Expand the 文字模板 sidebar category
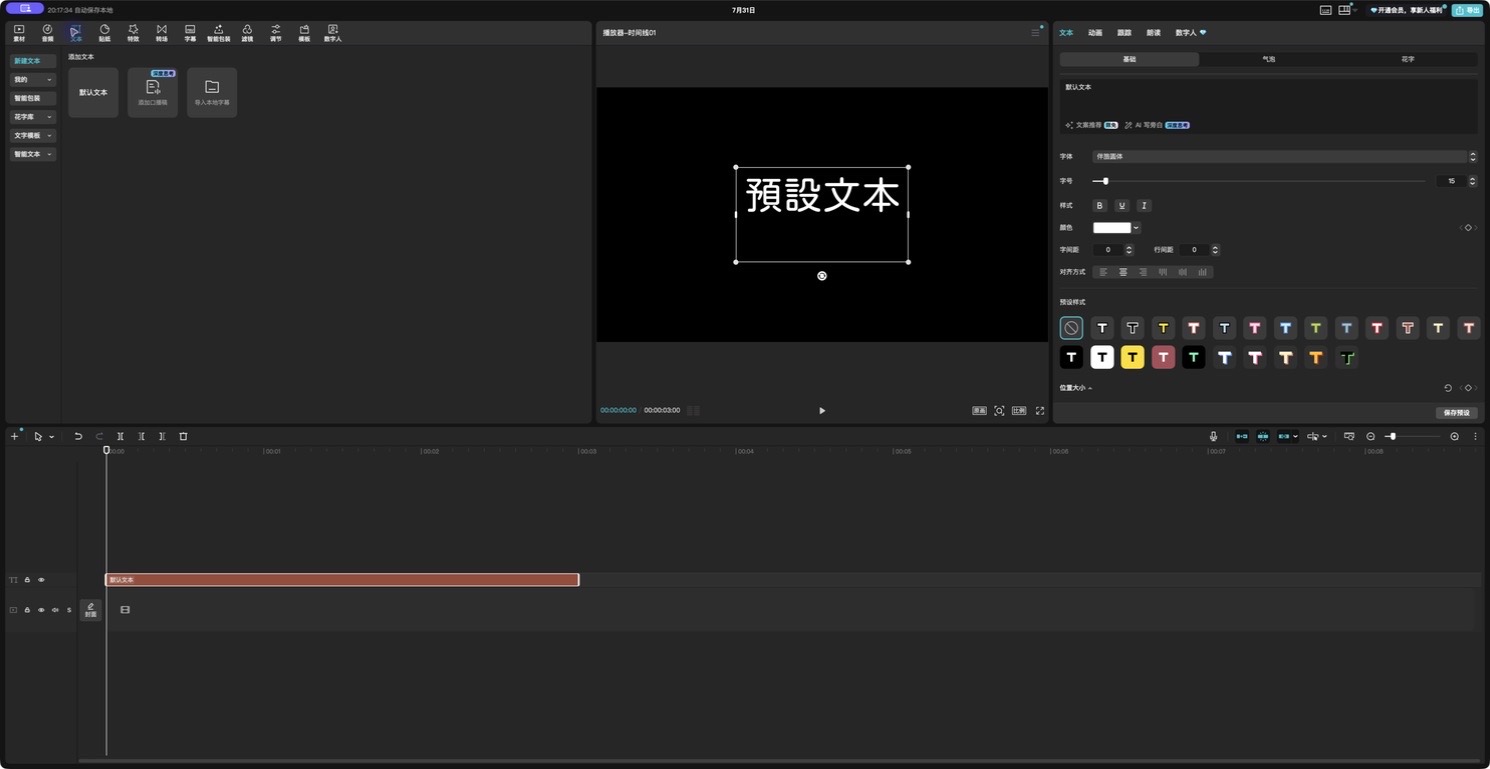Viewport: 1490px width, 769px height. (33, 135)
